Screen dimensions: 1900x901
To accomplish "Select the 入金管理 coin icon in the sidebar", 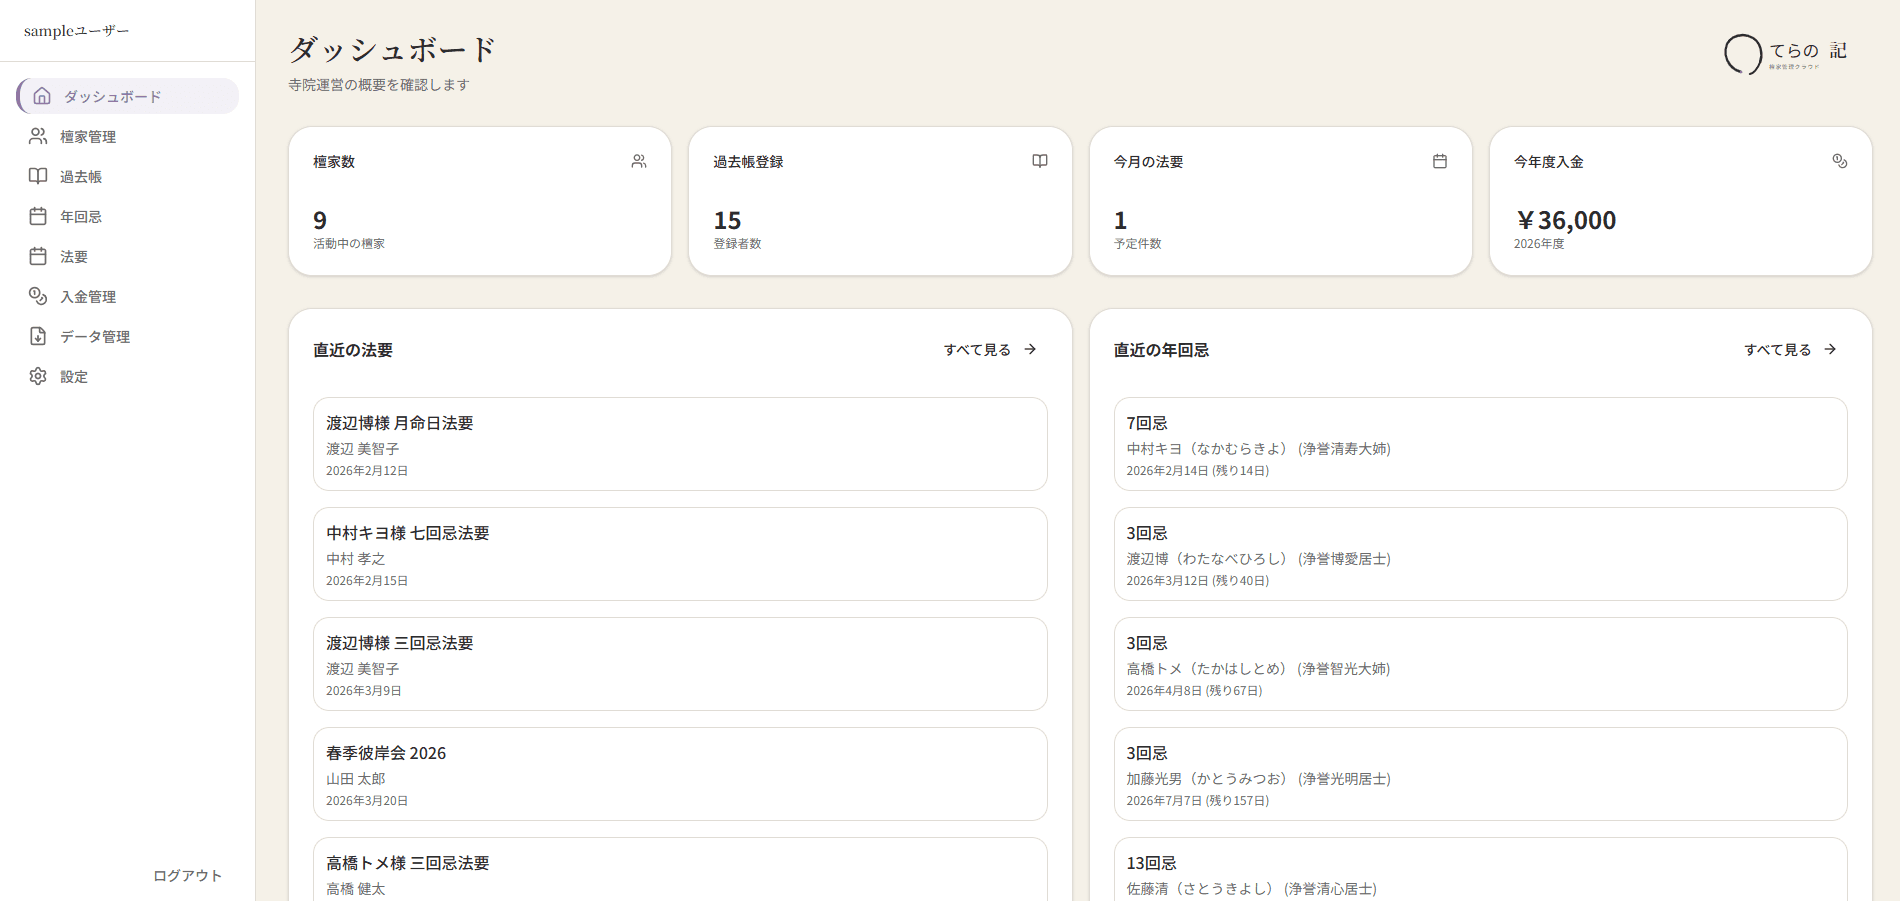I will [38, 296].
